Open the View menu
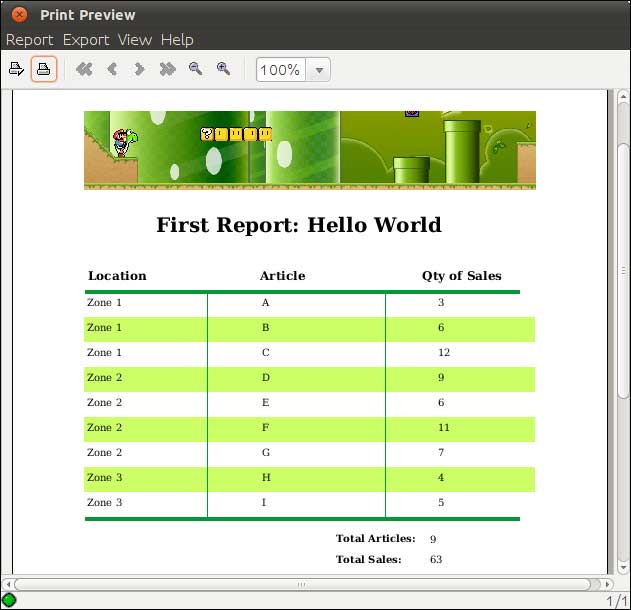The image size is (631, 610). tap(134, 40)
